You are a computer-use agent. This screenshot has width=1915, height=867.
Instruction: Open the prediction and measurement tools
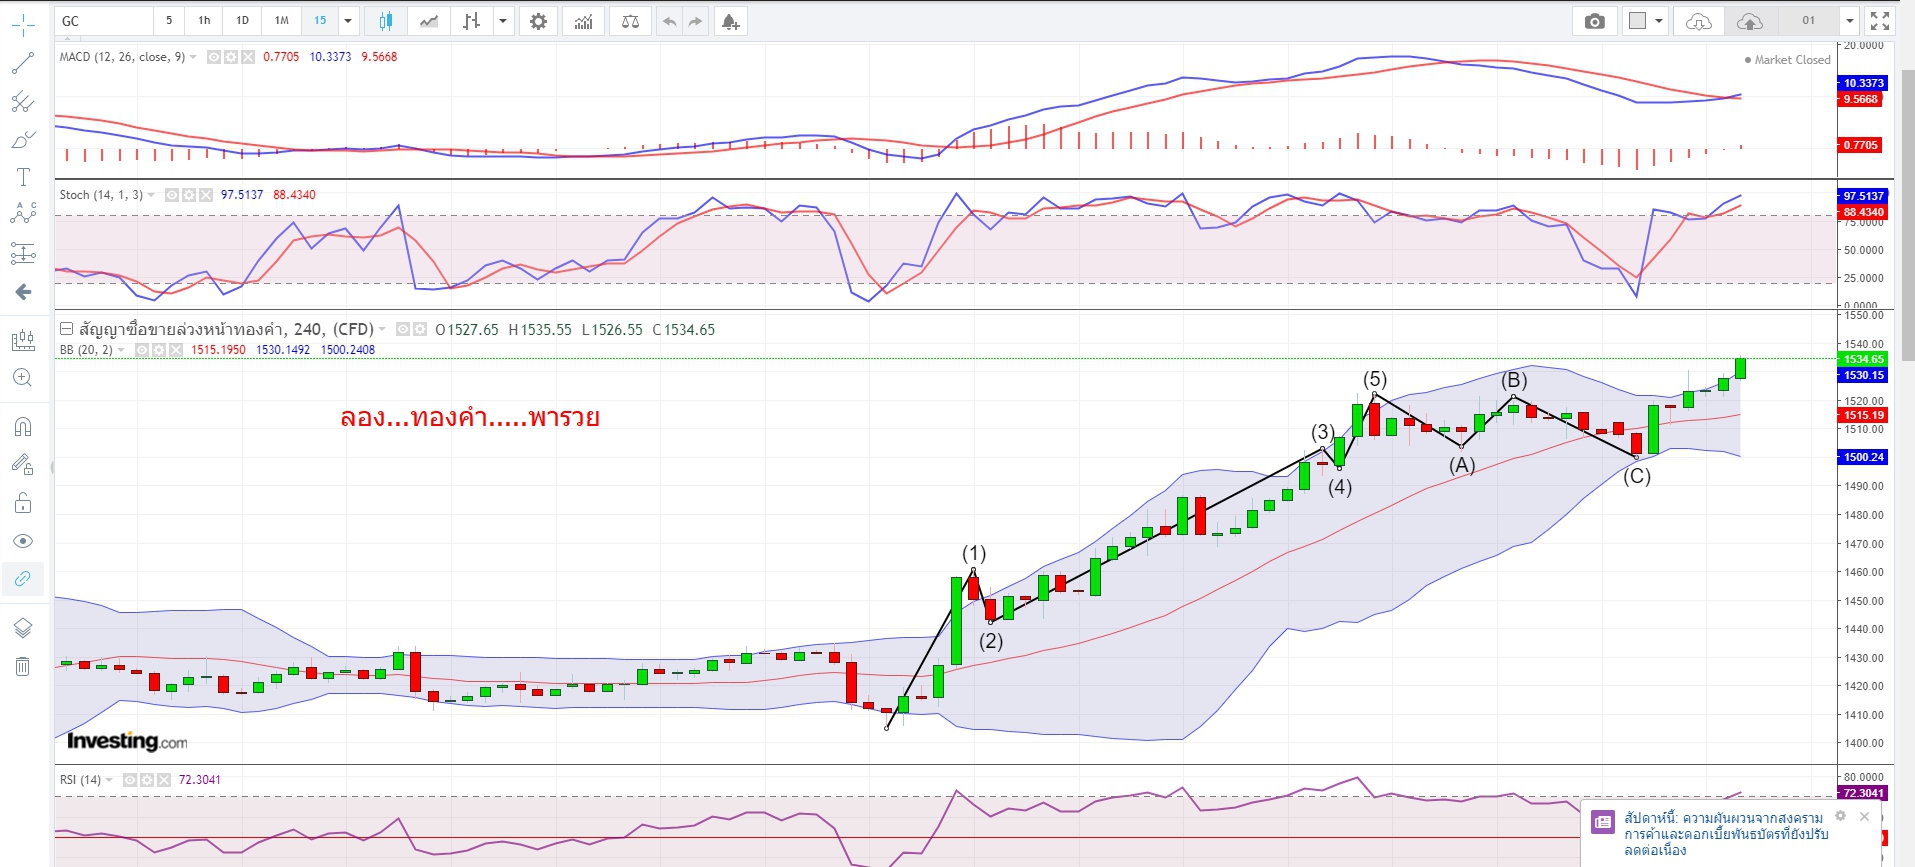click(23, 254)
